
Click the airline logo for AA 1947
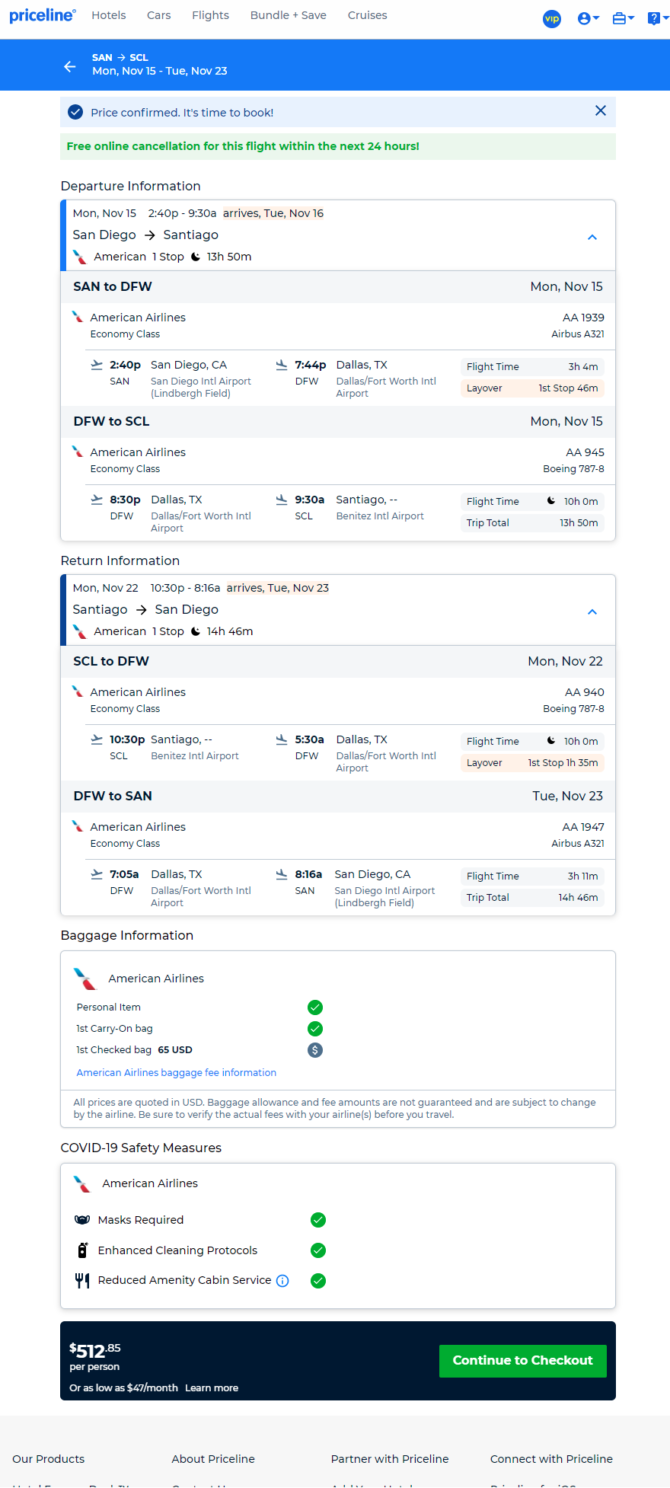coord(78,827)
